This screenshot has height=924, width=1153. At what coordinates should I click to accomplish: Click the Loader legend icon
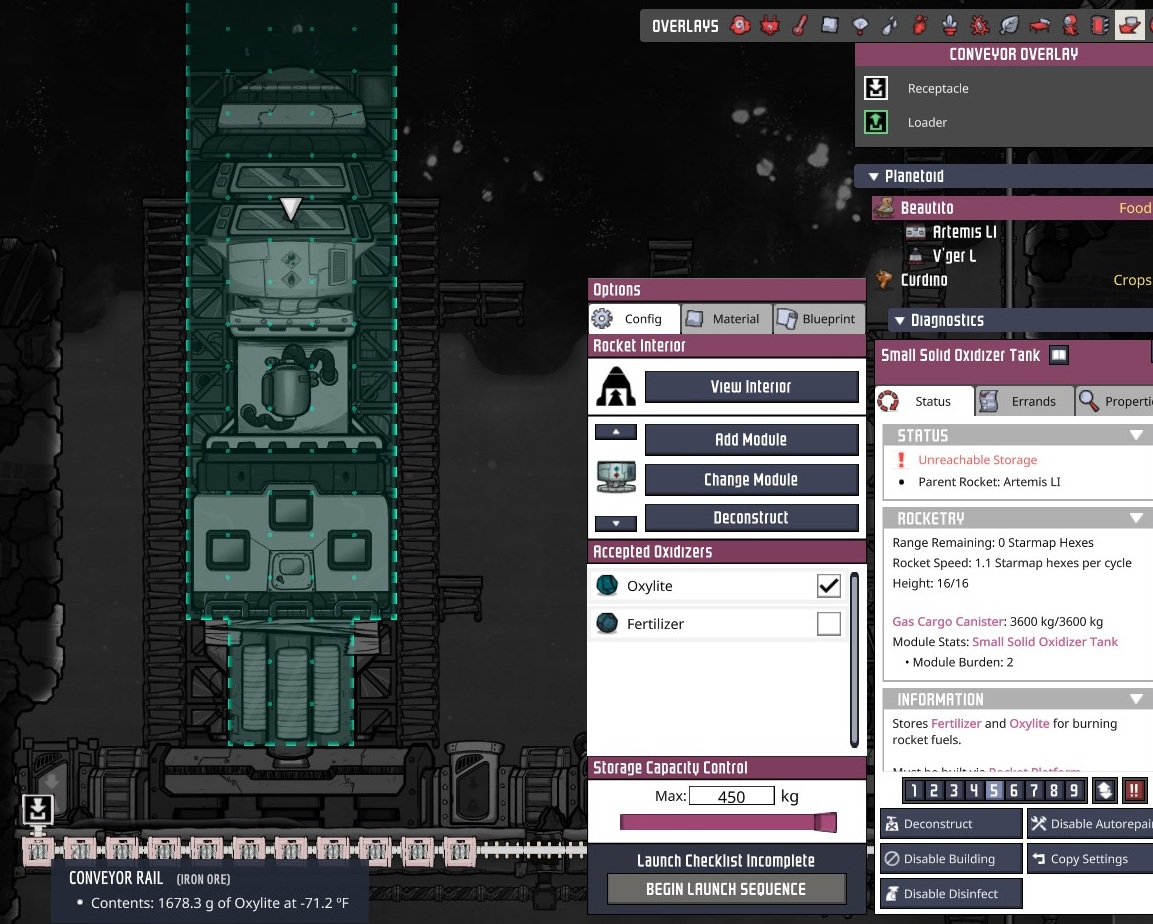coord(876,122)
